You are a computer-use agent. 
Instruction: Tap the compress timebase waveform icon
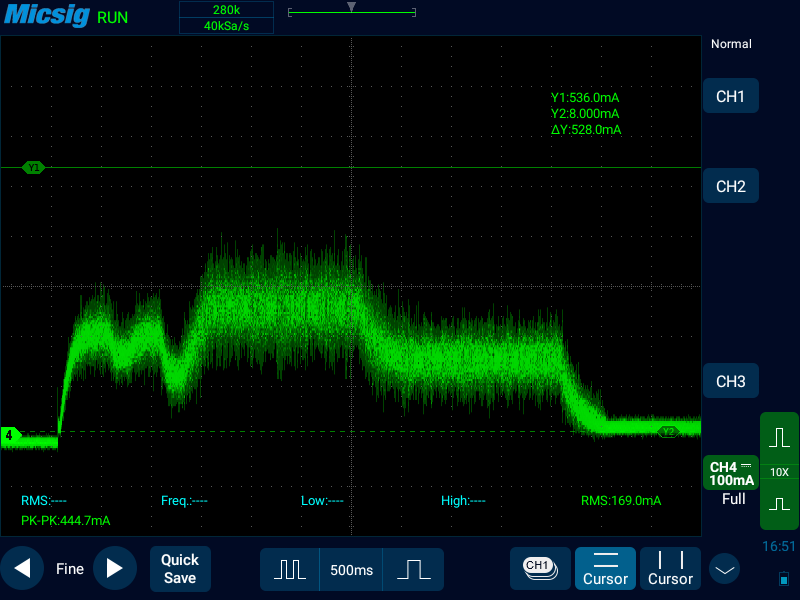(290, 569)
